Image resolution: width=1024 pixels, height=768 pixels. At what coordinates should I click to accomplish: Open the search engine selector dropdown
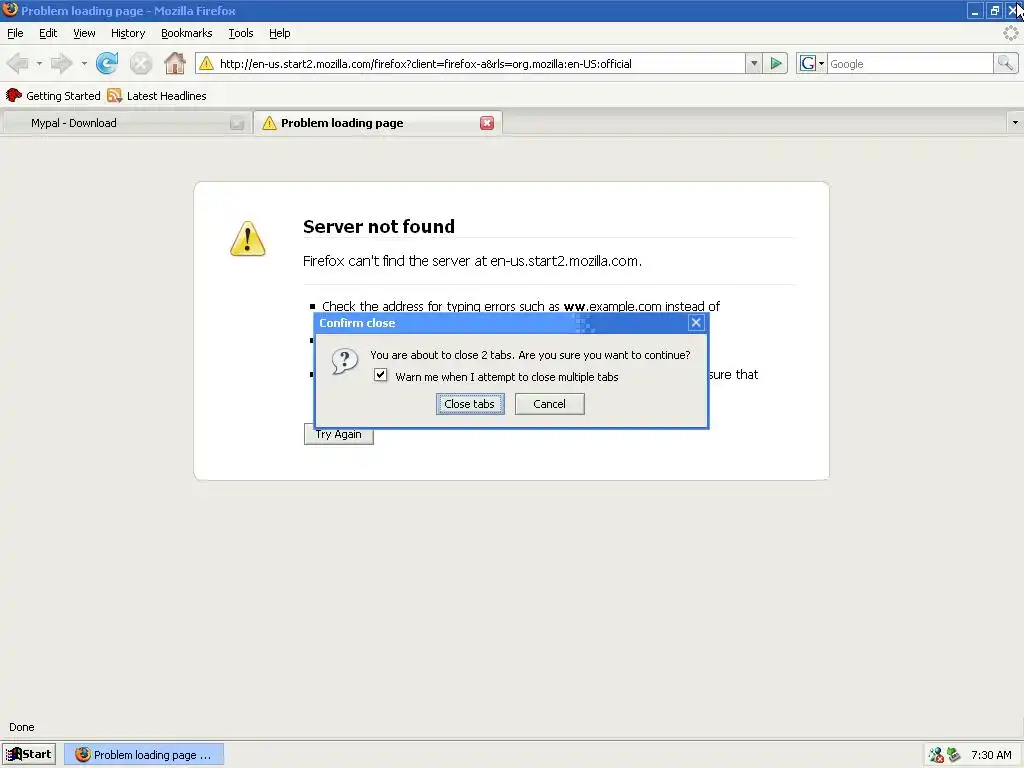pos(812,63)
